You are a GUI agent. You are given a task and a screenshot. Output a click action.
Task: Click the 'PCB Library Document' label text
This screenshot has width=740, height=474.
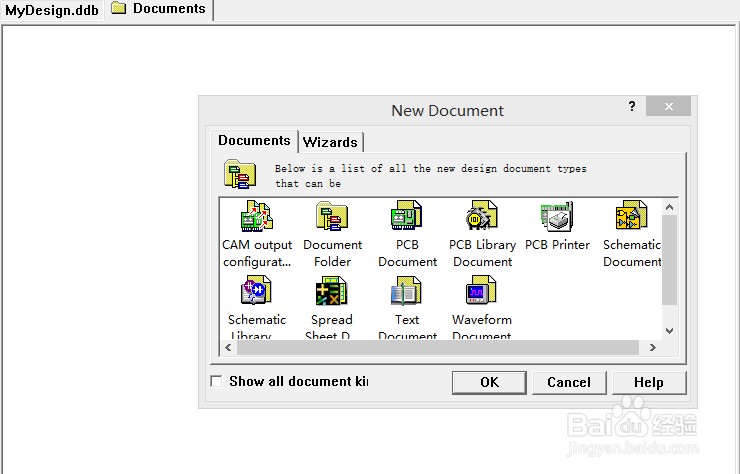coord(482,253)
